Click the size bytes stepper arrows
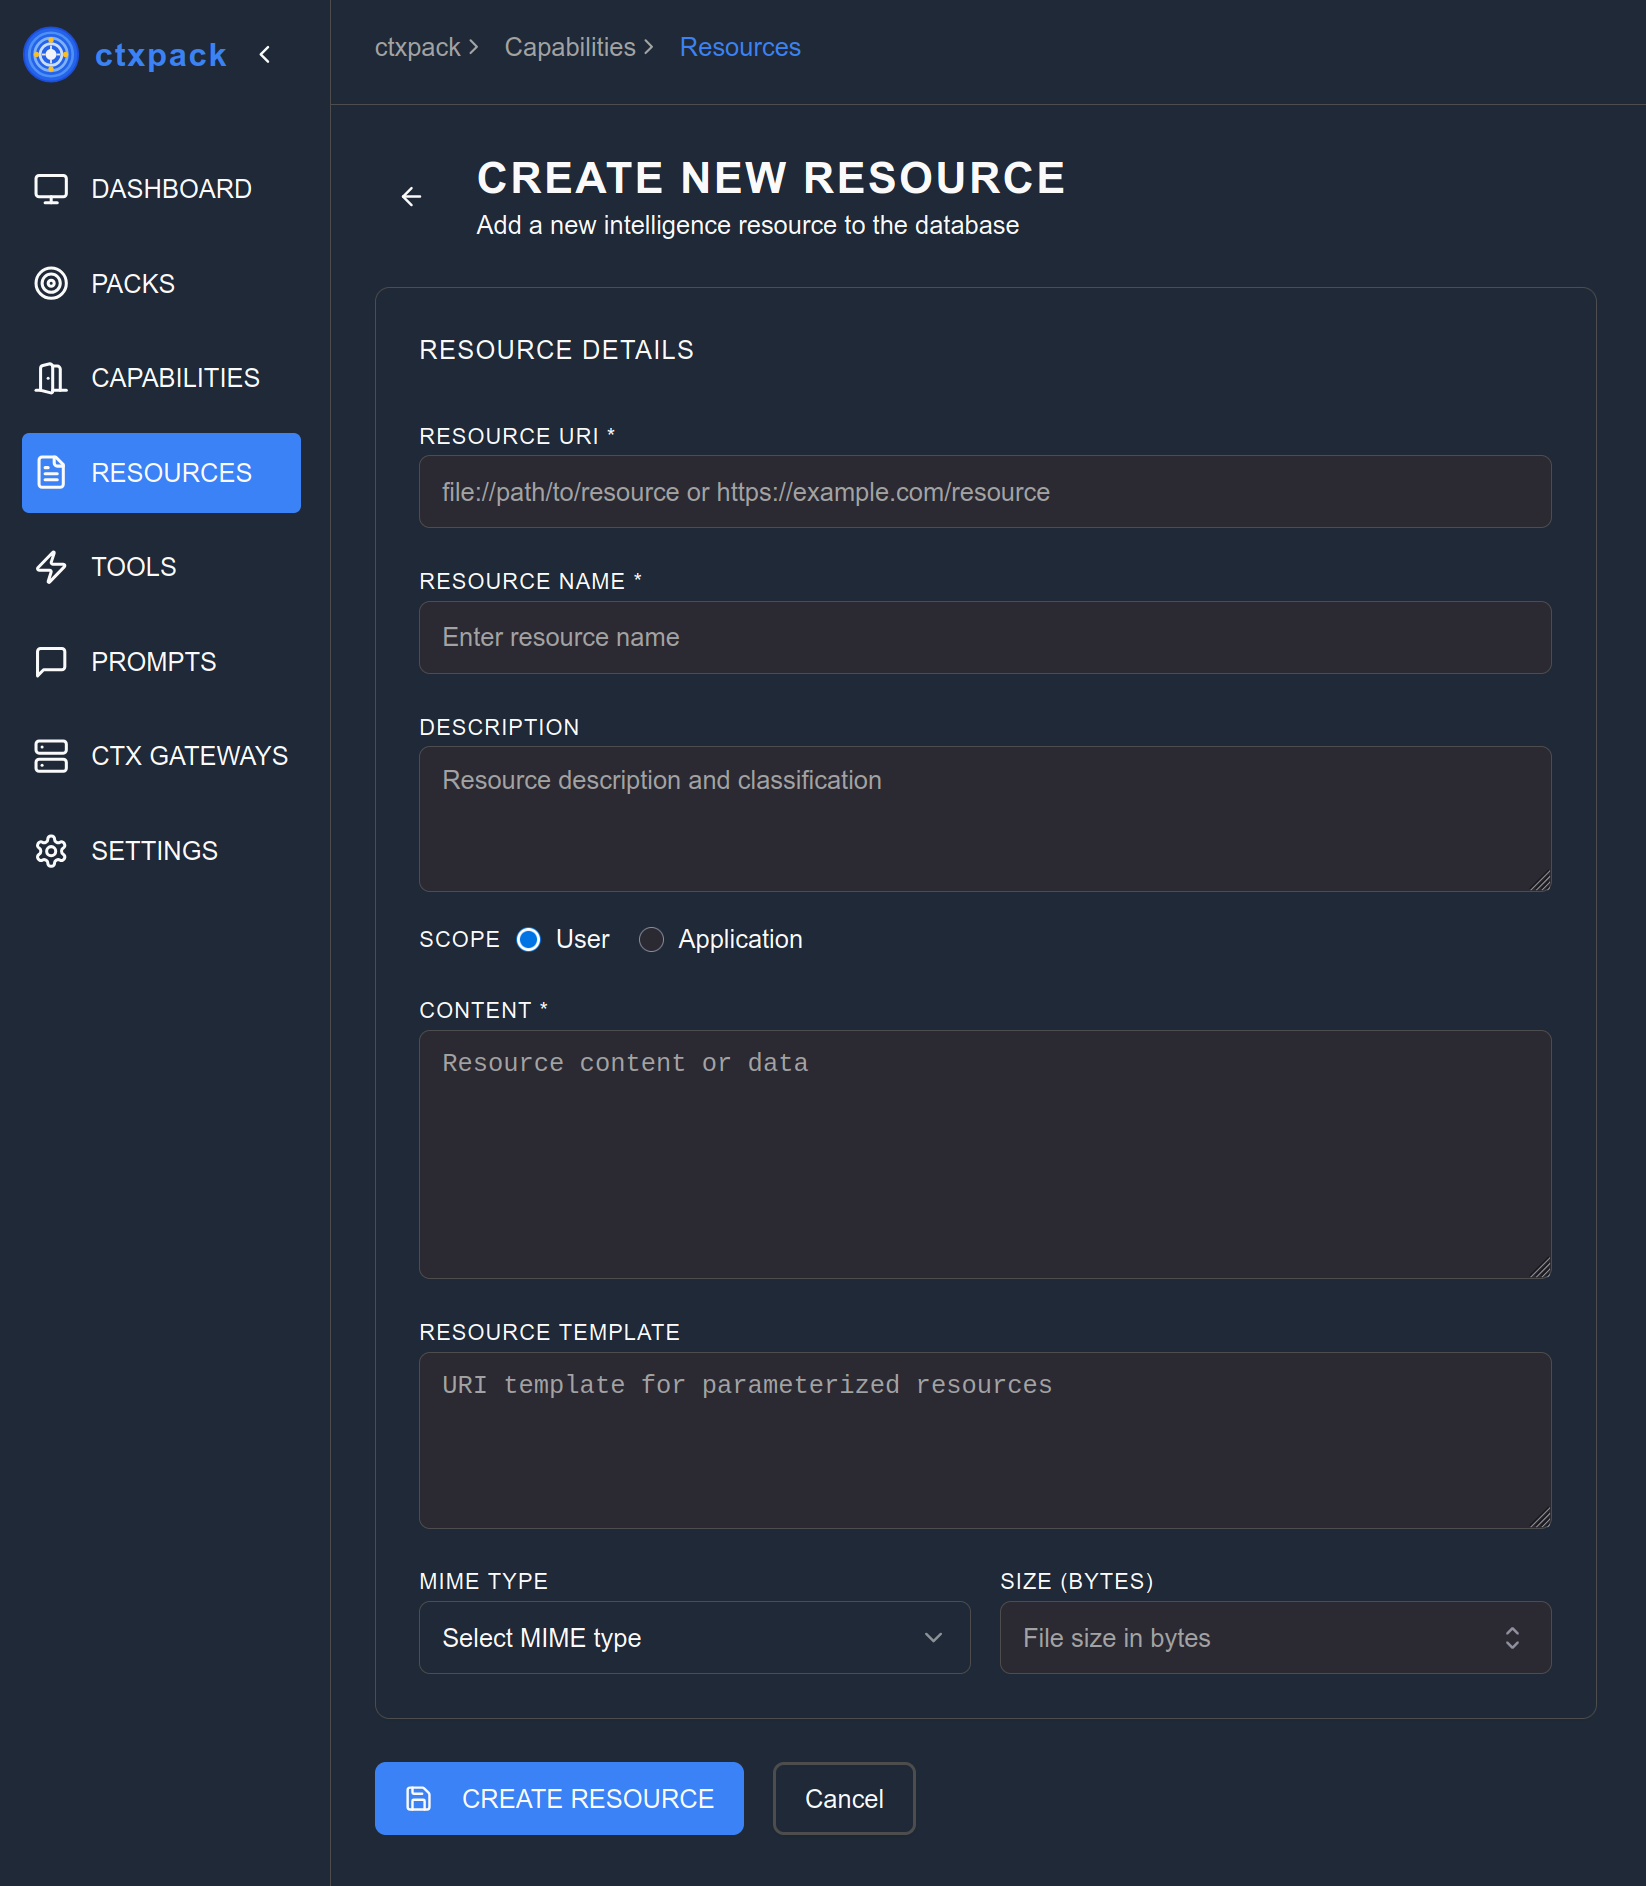Screen dimensions: 1646x1886 coord(1512,1638)
